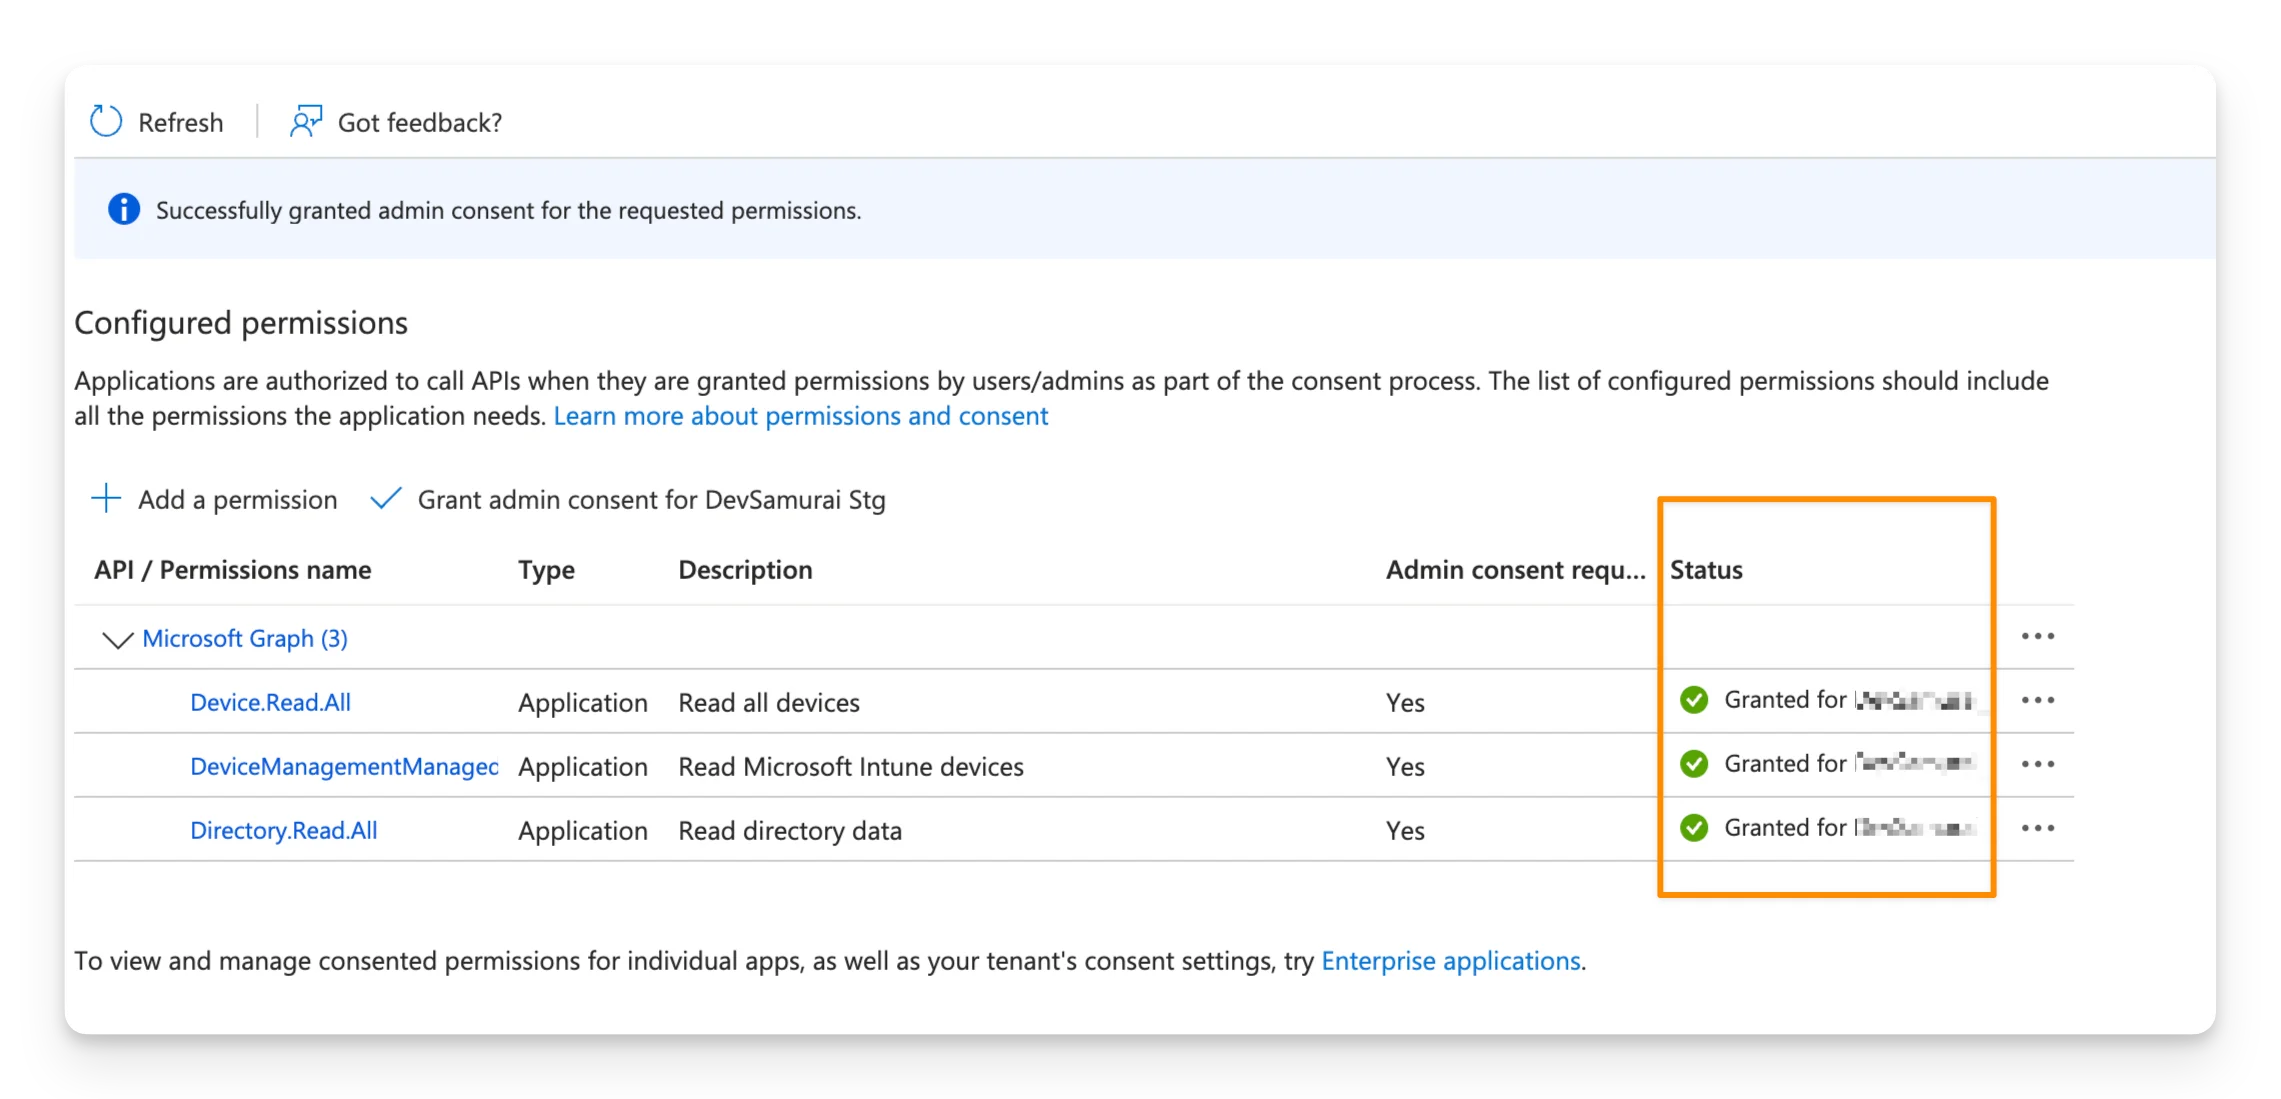2281x1099 pixels.
Task: Open the Enterprise applications link
Action: [1451, 960]
